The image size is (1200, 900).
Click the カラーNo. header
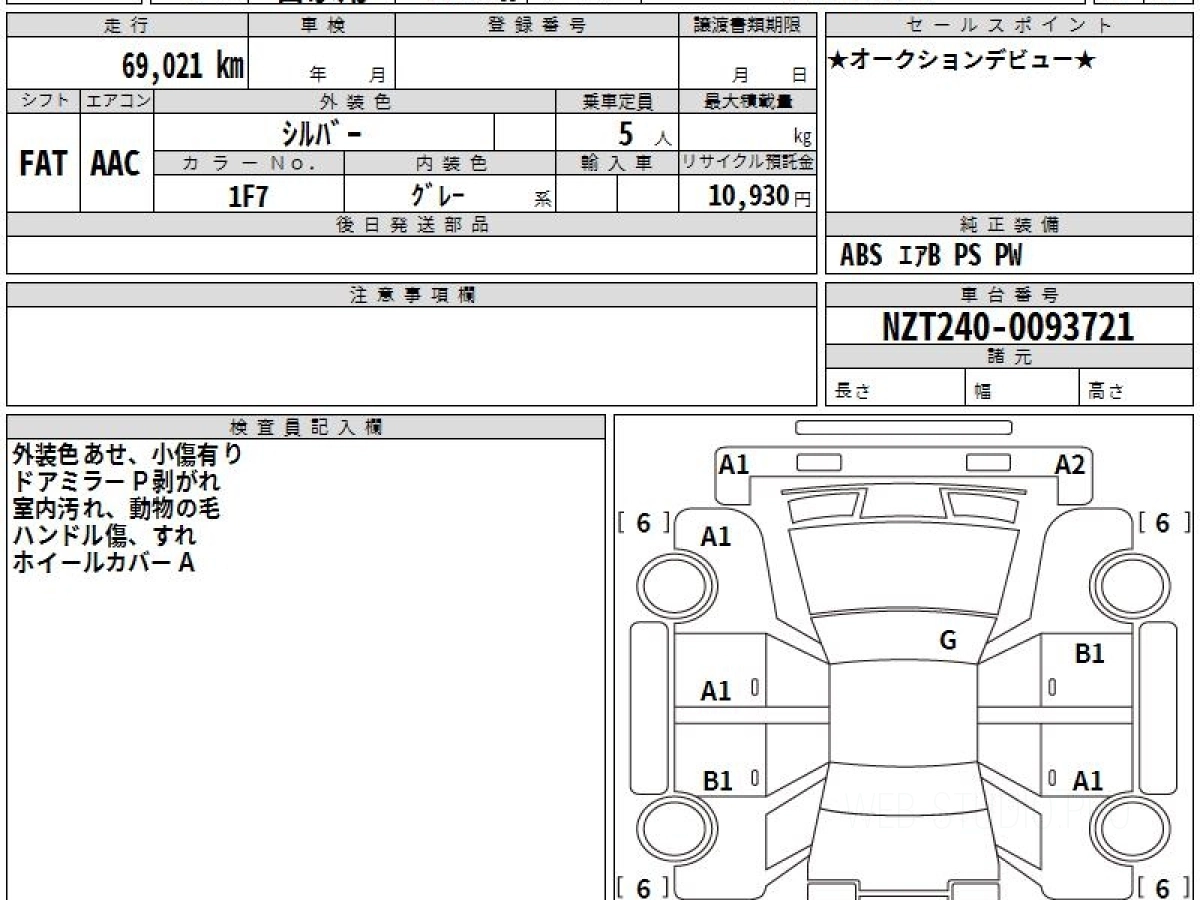(x=249, y=163)
